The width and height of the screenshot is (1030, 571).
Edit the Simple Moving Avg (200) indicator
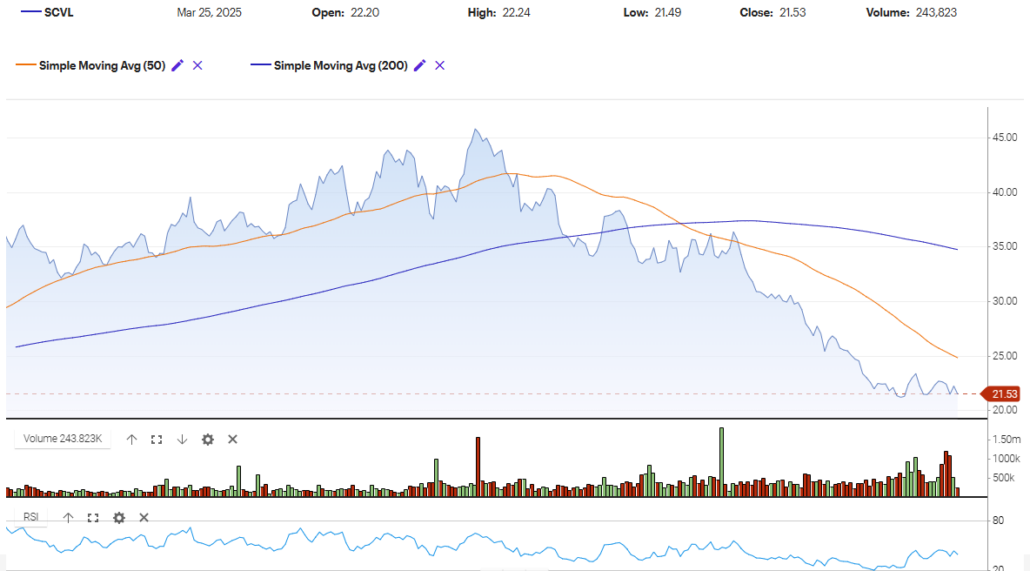pyautogui.click(x=420, y=65)
